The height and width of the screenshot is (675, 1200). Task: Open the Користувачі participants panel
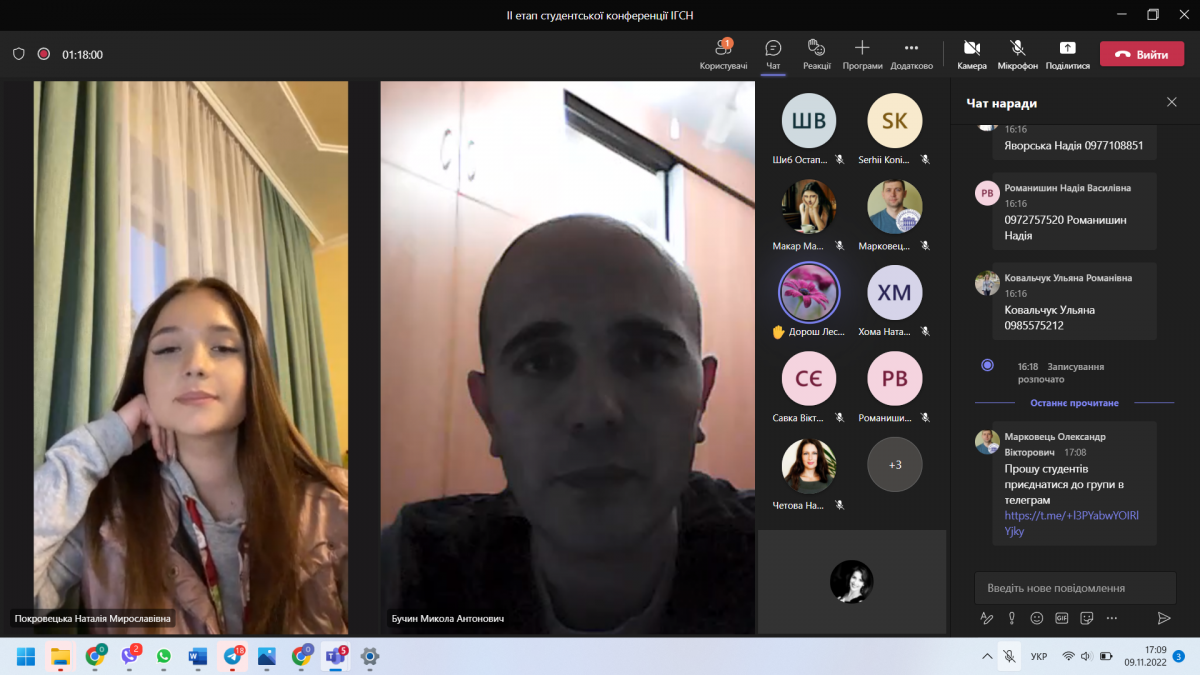click(x=723, y=54)
